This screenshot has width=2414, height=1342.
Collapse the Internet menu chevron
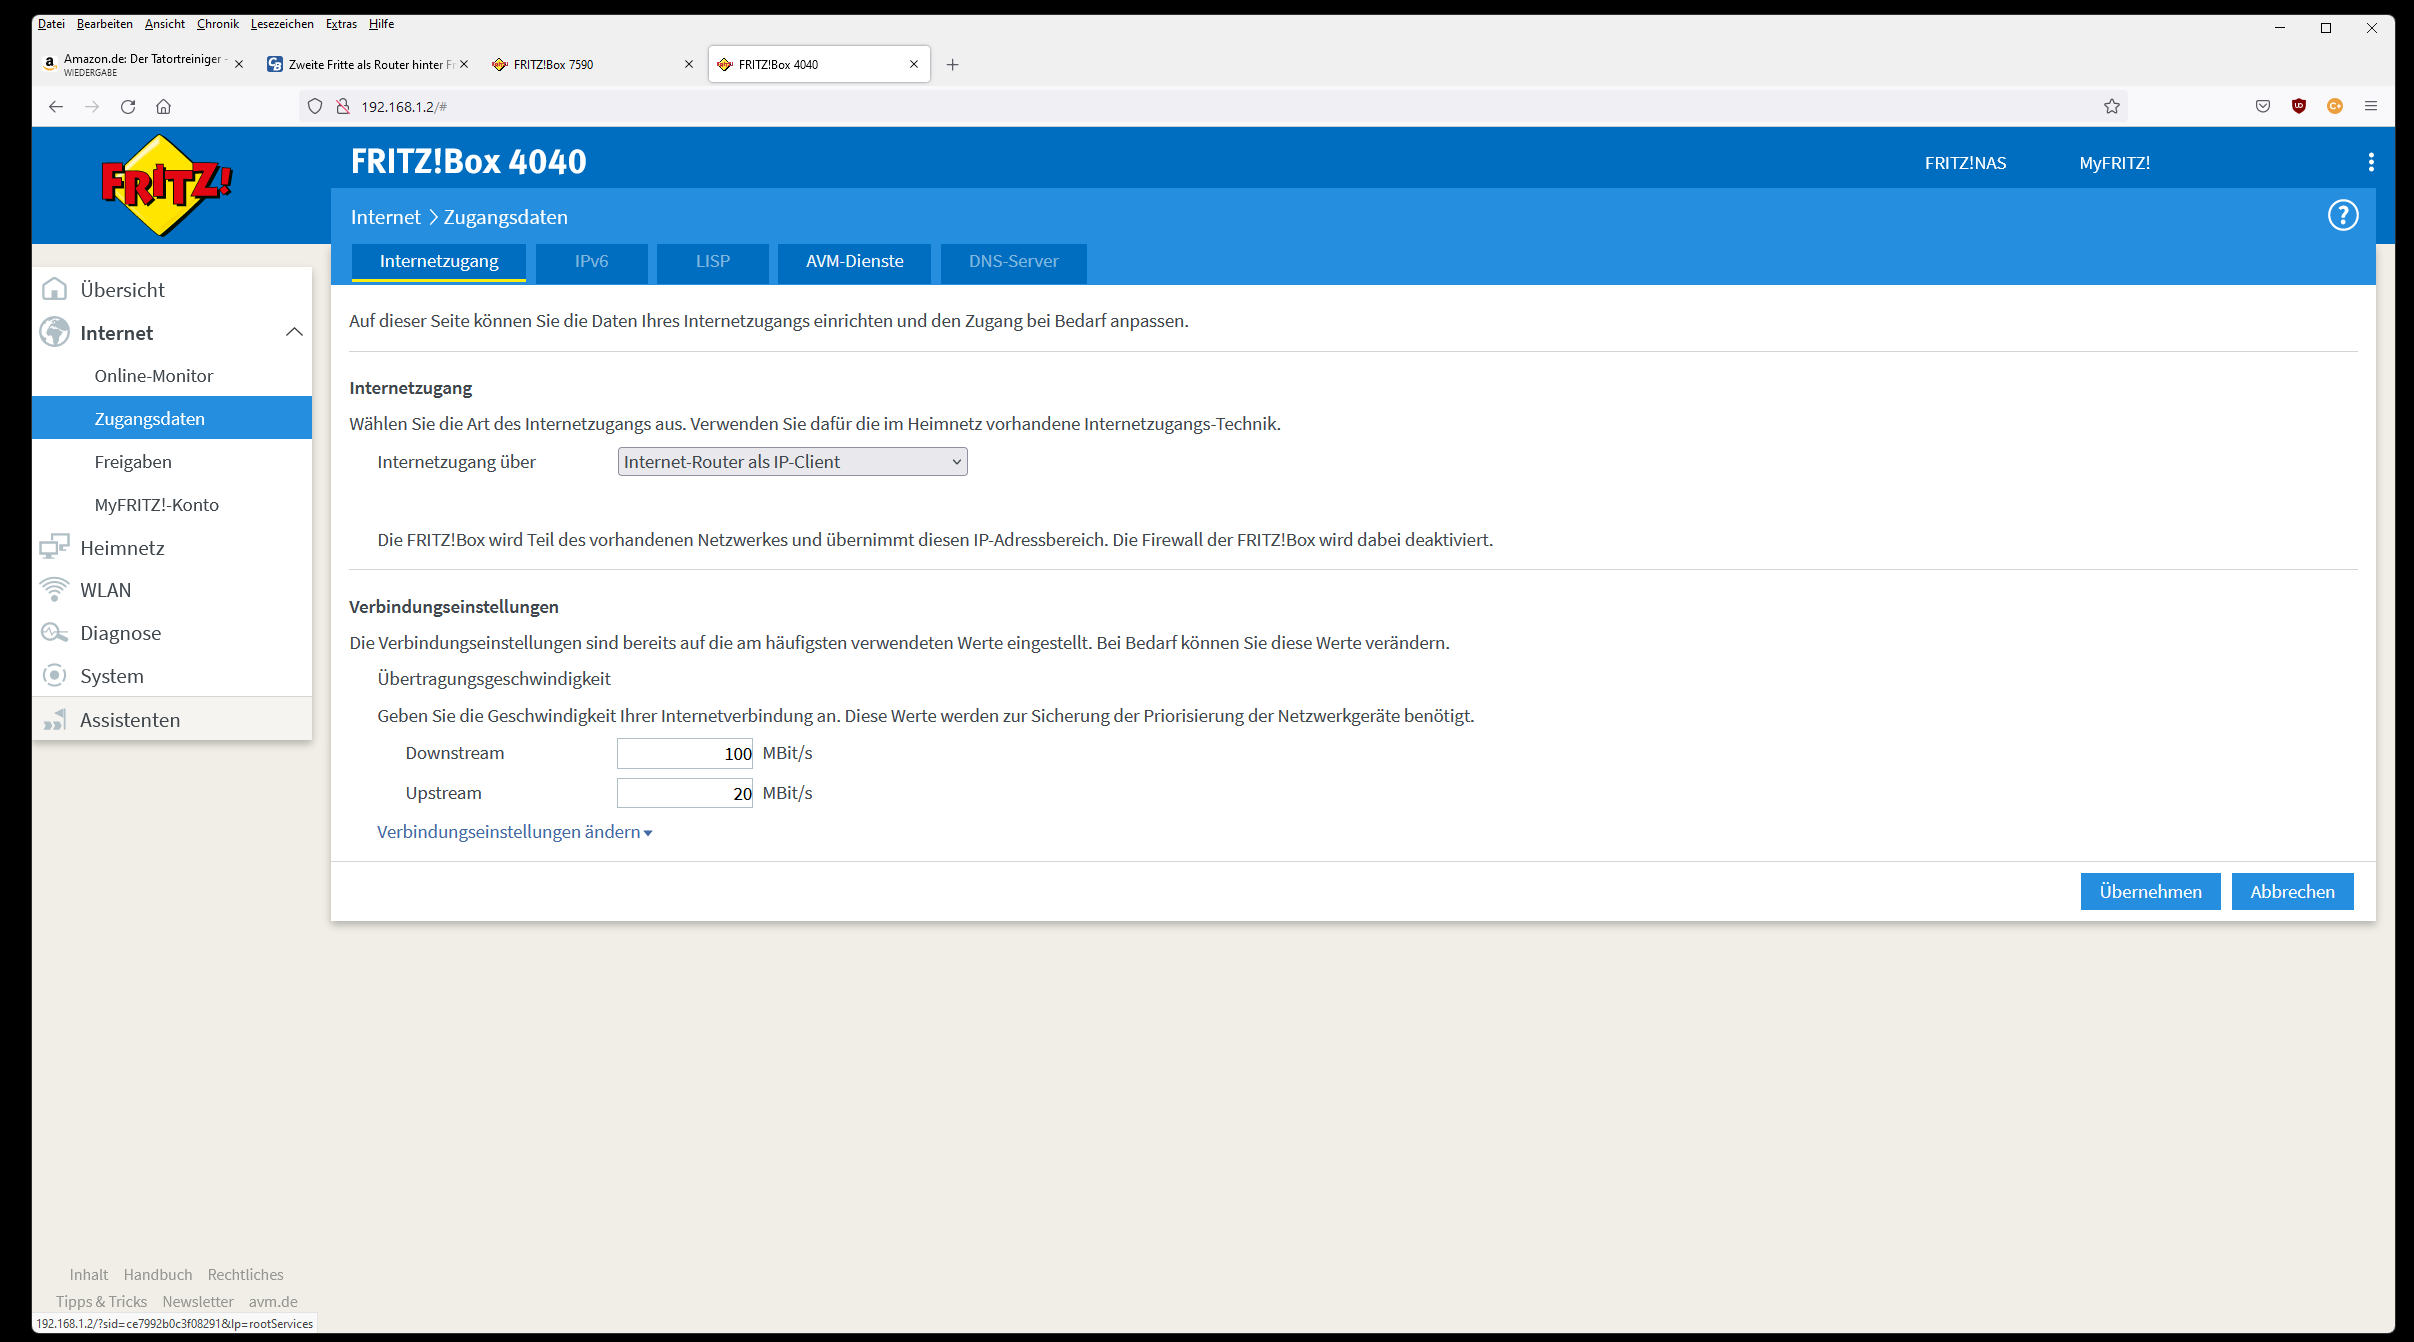click(x=294, y=332)
